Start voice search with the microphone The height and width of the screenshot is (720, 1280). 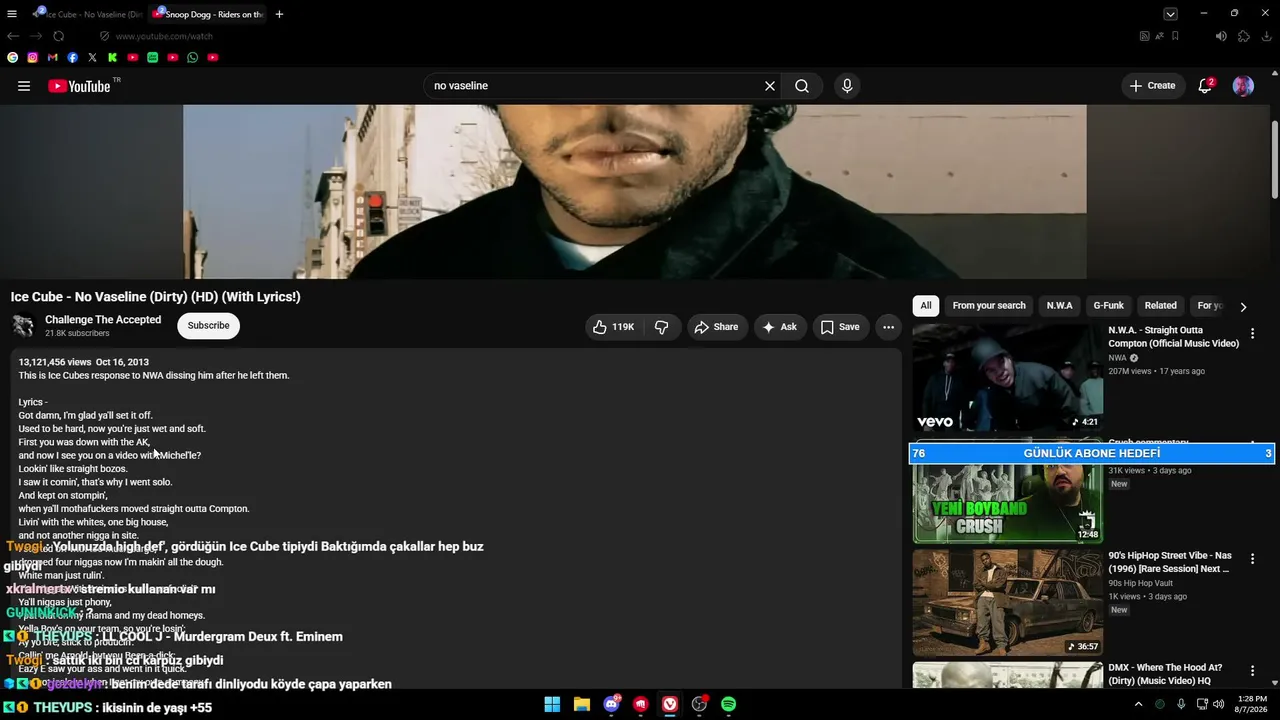tap(847, 86)
